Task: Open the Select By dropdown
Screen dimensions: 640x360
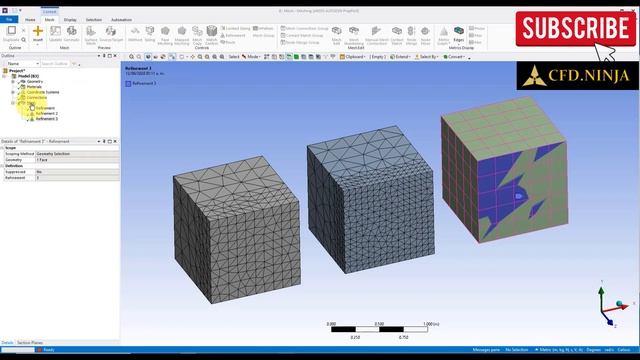Action: coord(427,57)
